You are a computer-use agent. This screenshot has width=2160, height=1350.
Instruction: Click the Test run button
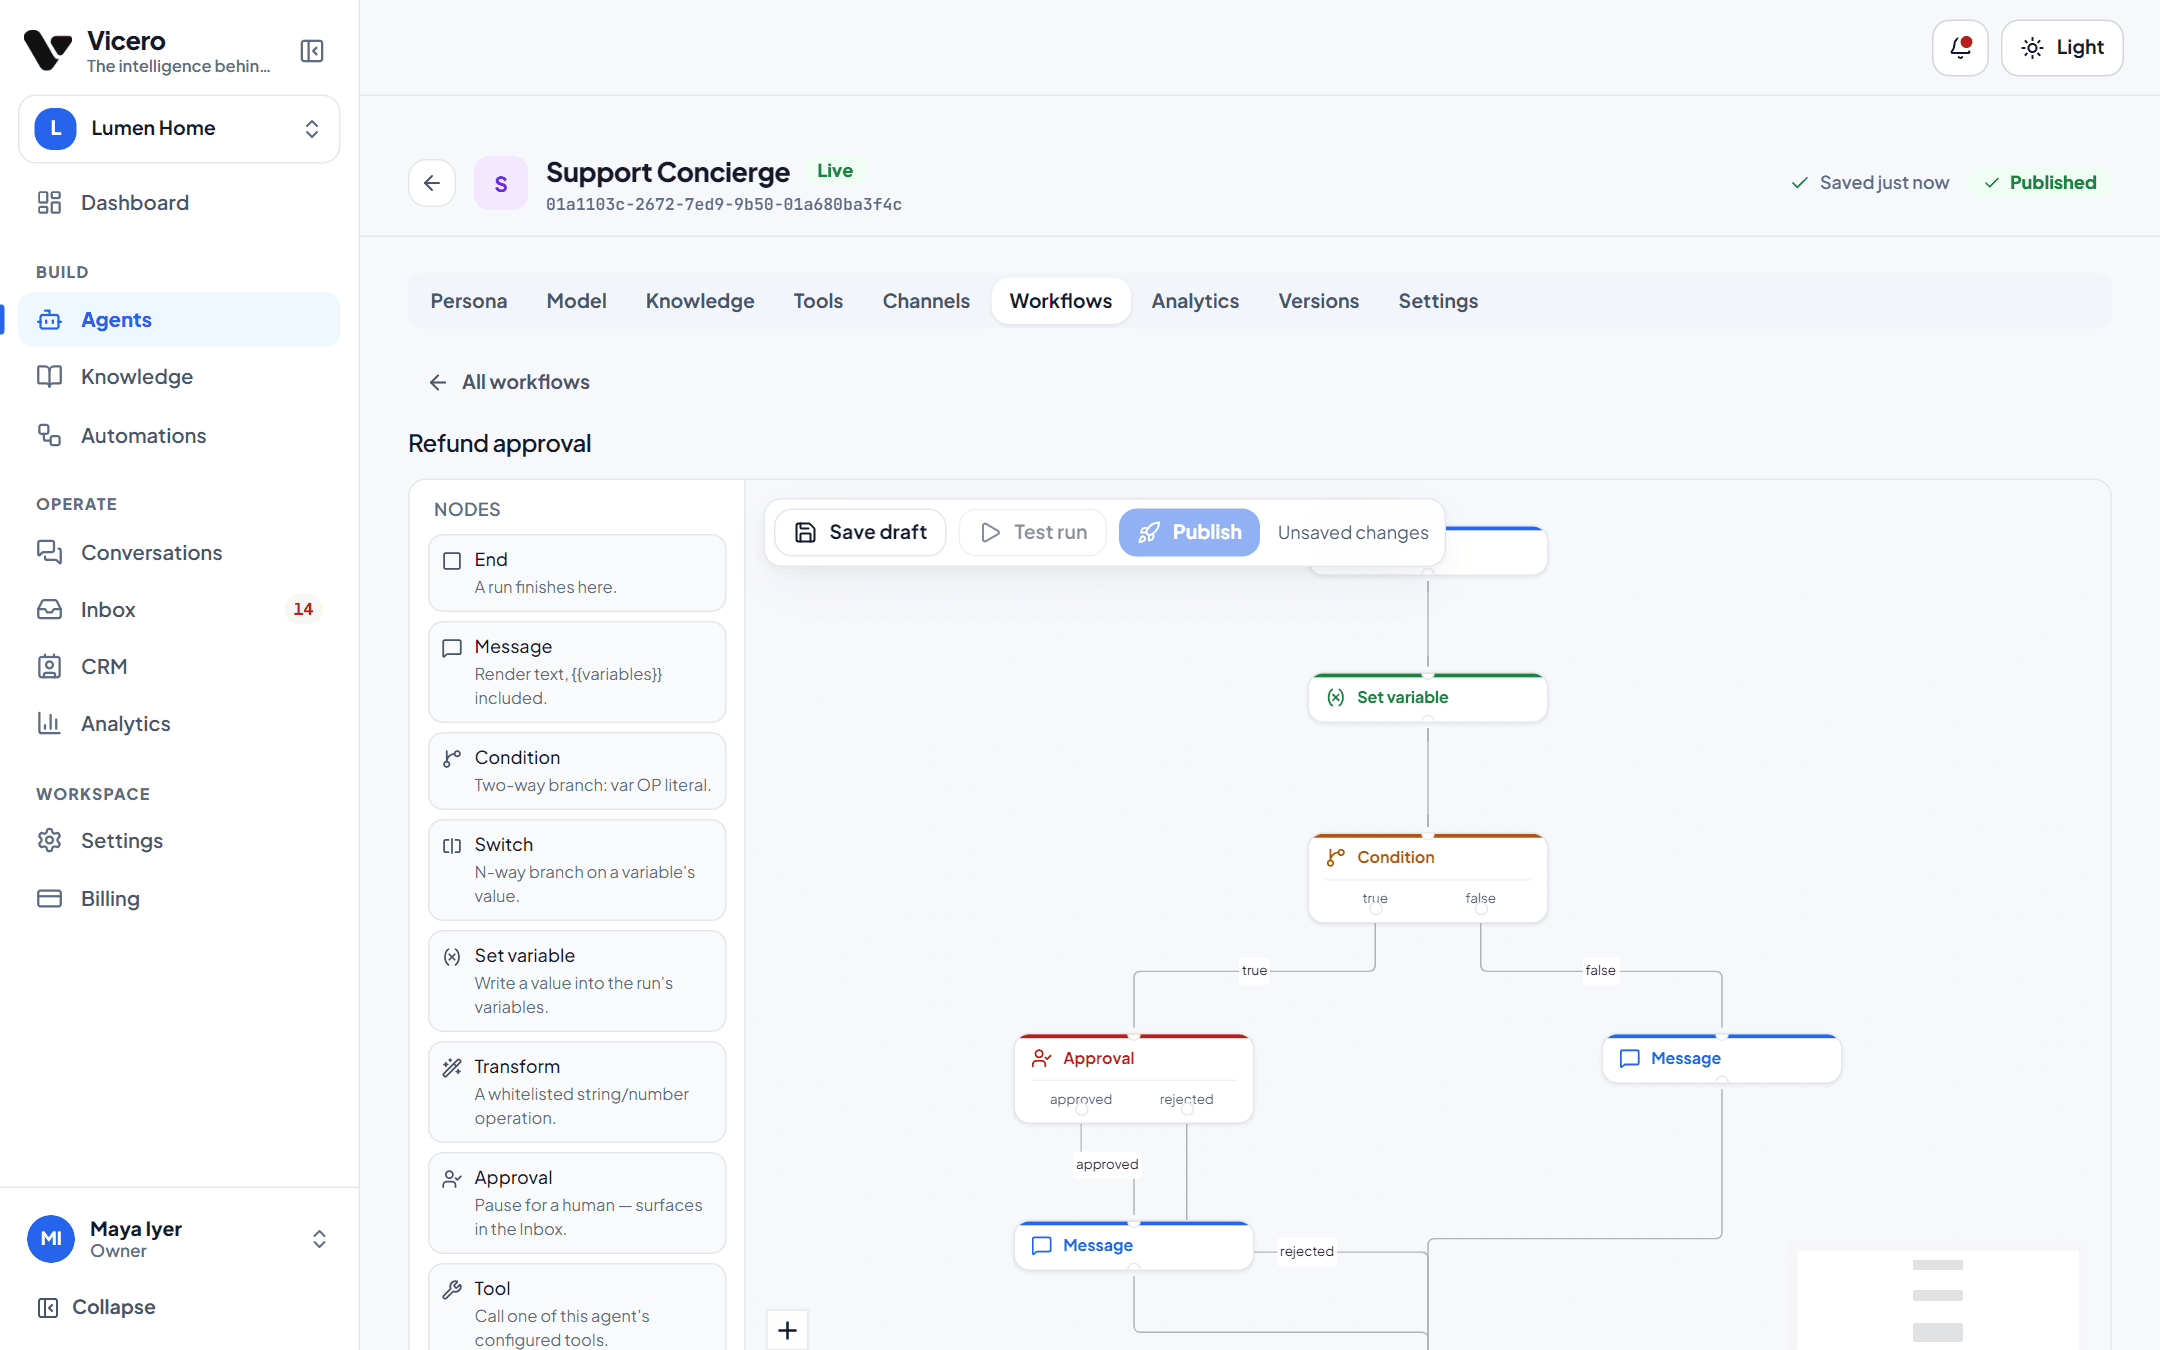pos(1033,532)
